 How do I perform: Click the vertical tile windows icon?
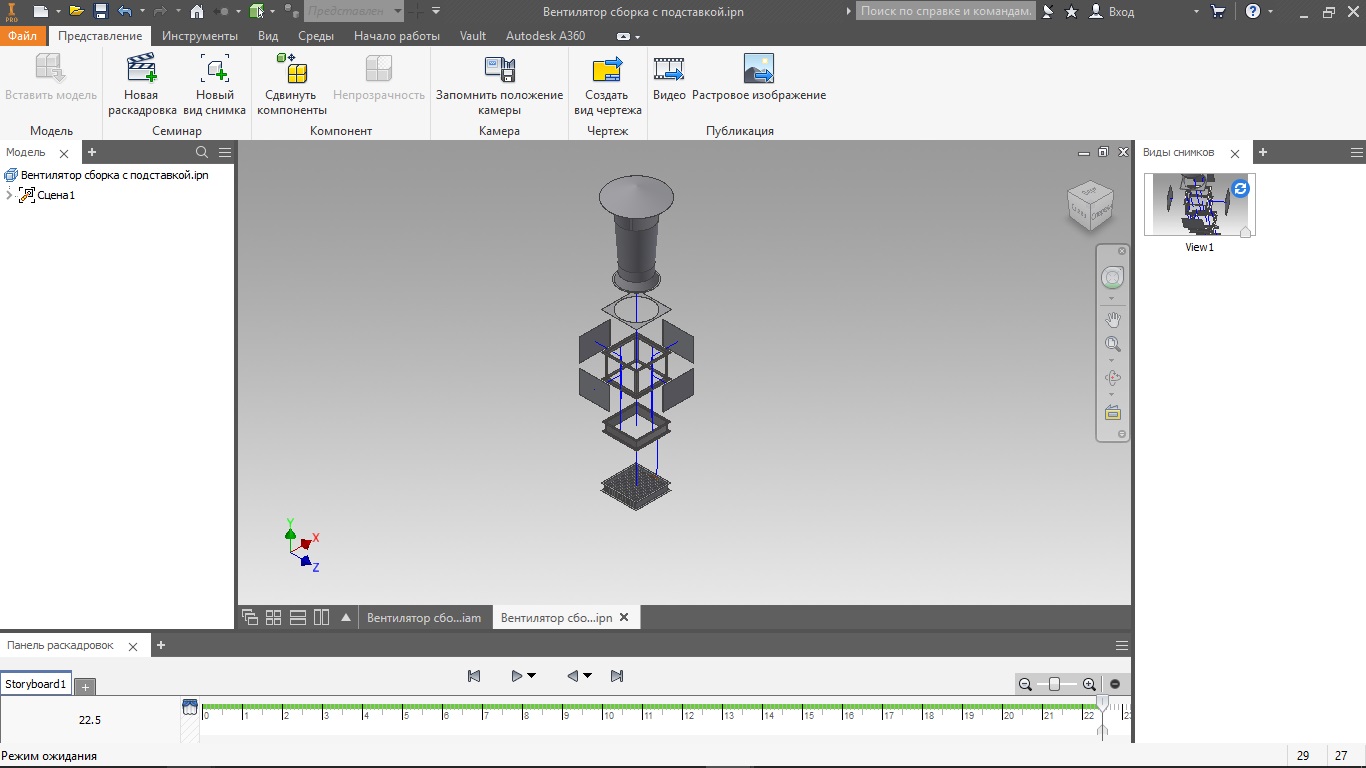pos(321,617)
